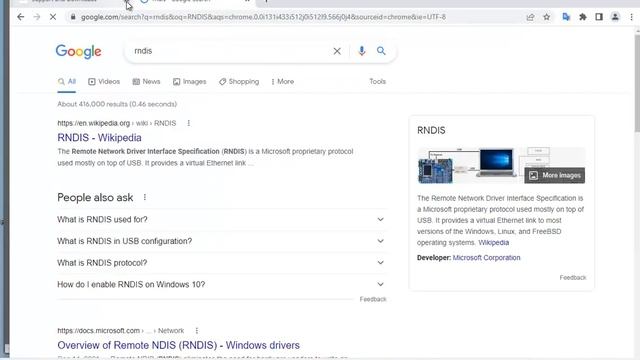Open the Chrome profile avatar
The height and width of the screenshot is (360, 640).
tap(615, 17)
